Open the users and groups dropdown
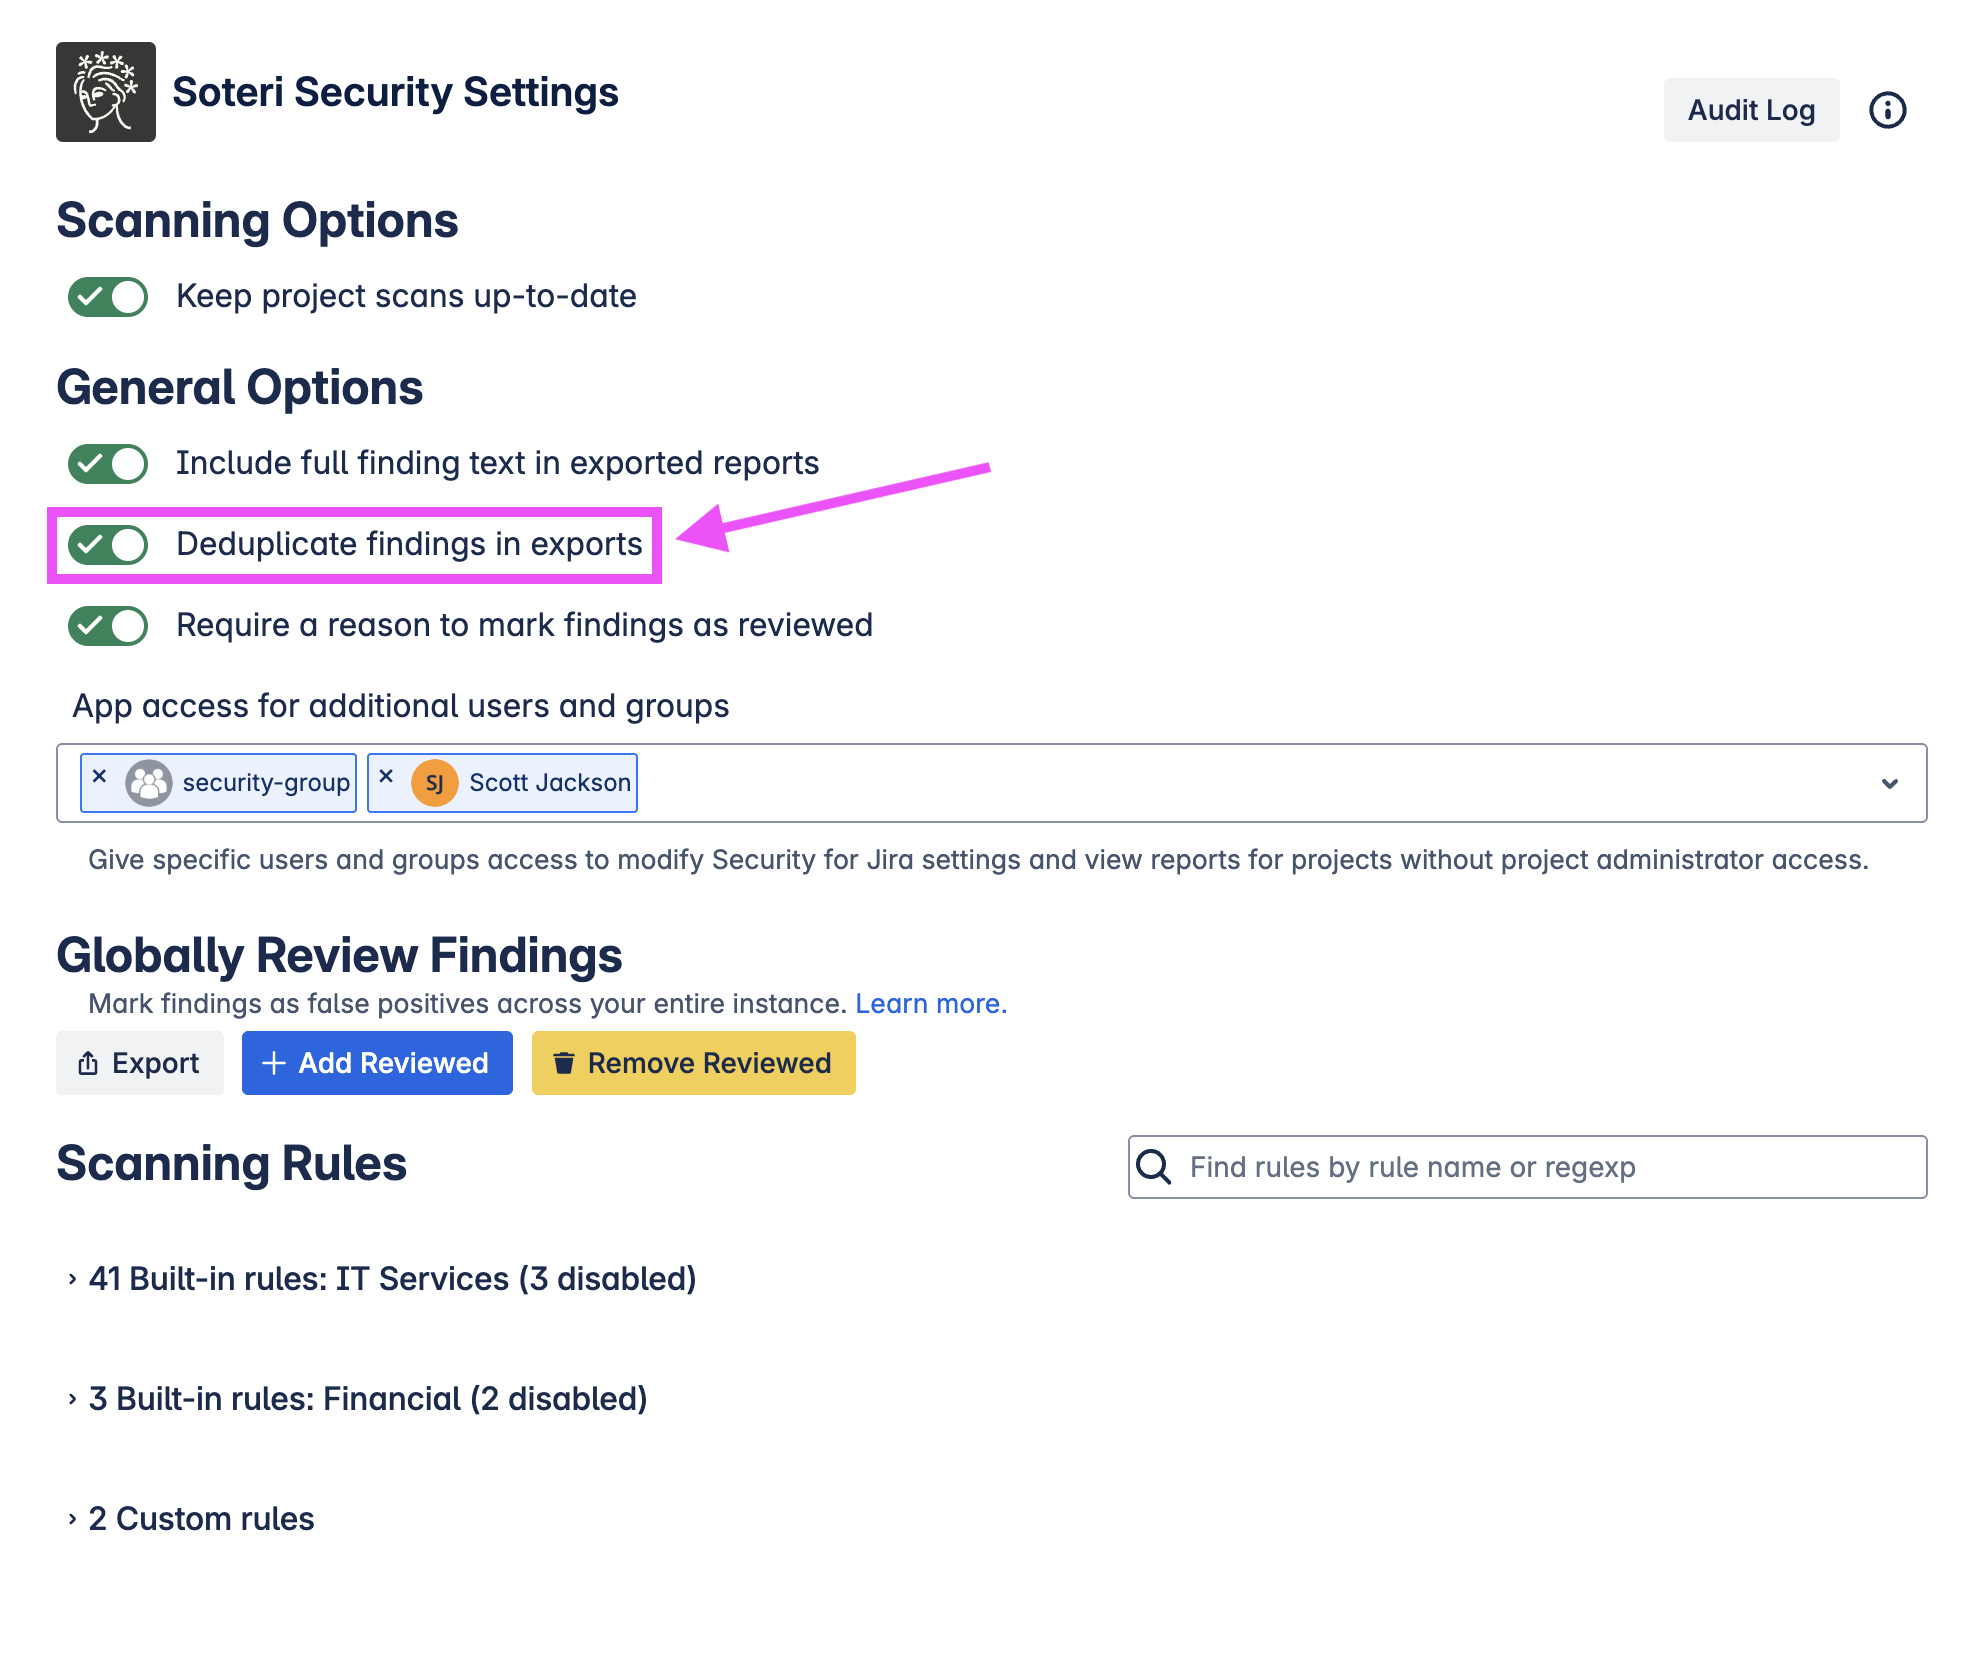 pyautogui.click(x=1889, y=783)
